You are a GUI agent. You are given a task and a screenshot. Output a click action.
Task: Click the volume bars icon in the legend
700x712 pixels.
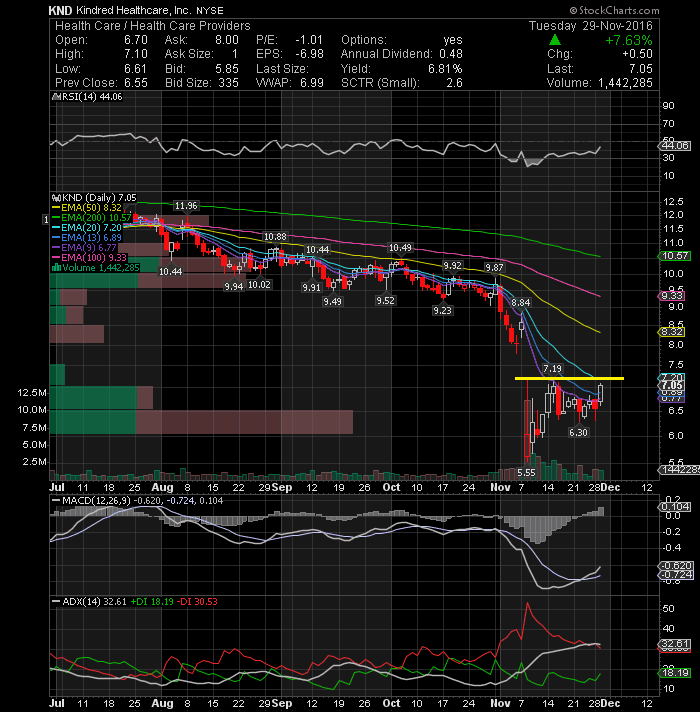pos(56,267)
